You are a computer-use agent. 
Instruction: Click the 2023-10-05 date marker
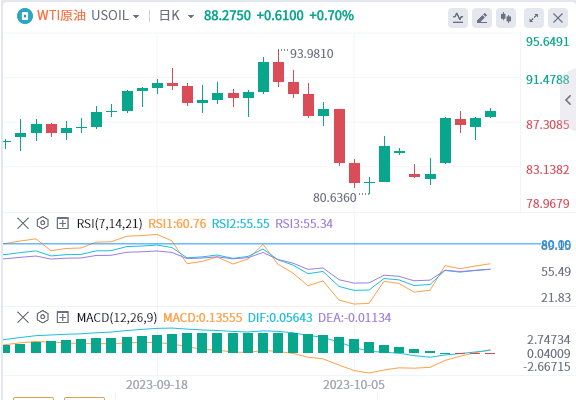point(354,385)
